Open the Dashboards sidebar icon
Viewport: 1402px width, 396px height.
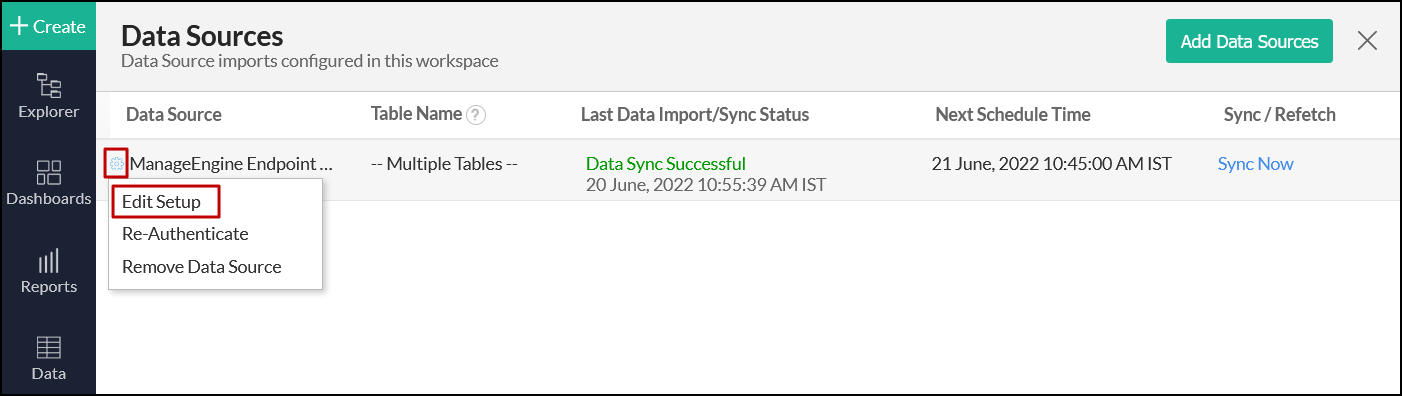tap(48, 183)
